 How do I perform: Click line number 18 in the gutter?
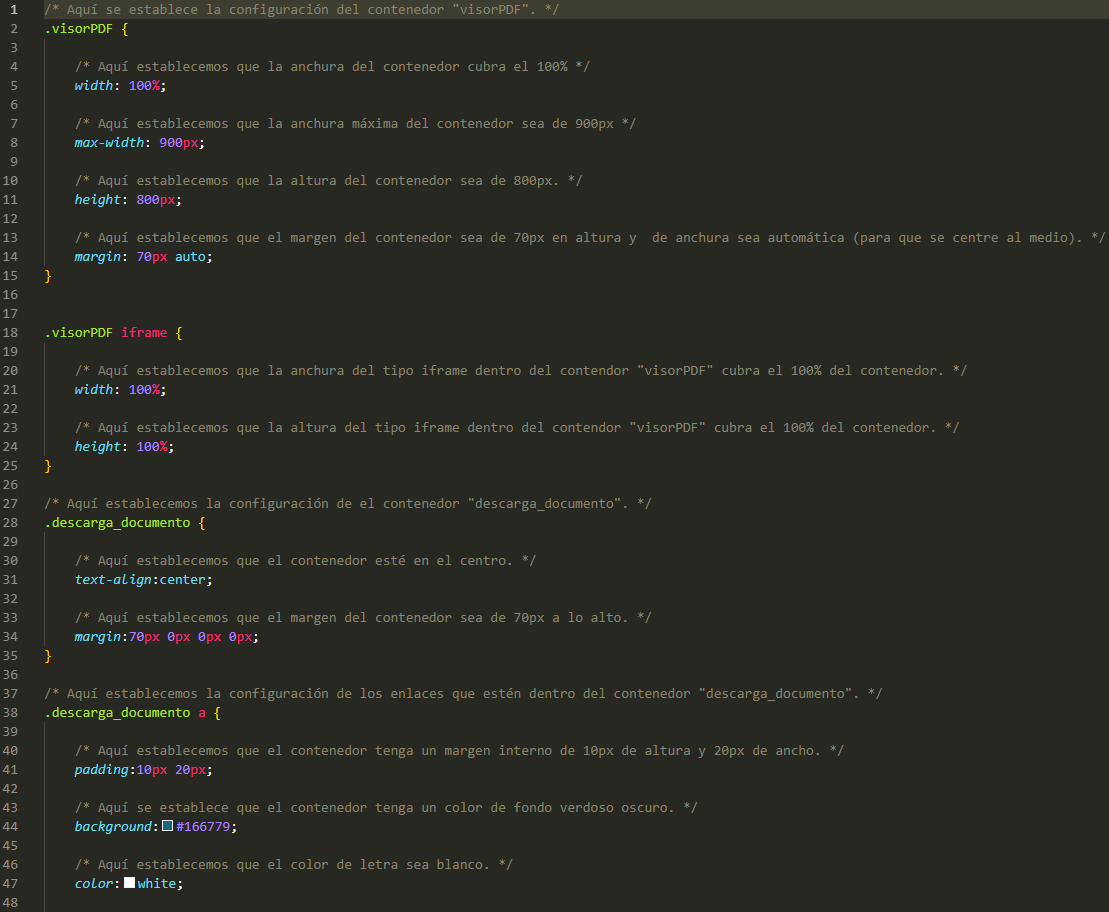coord(10,333)
